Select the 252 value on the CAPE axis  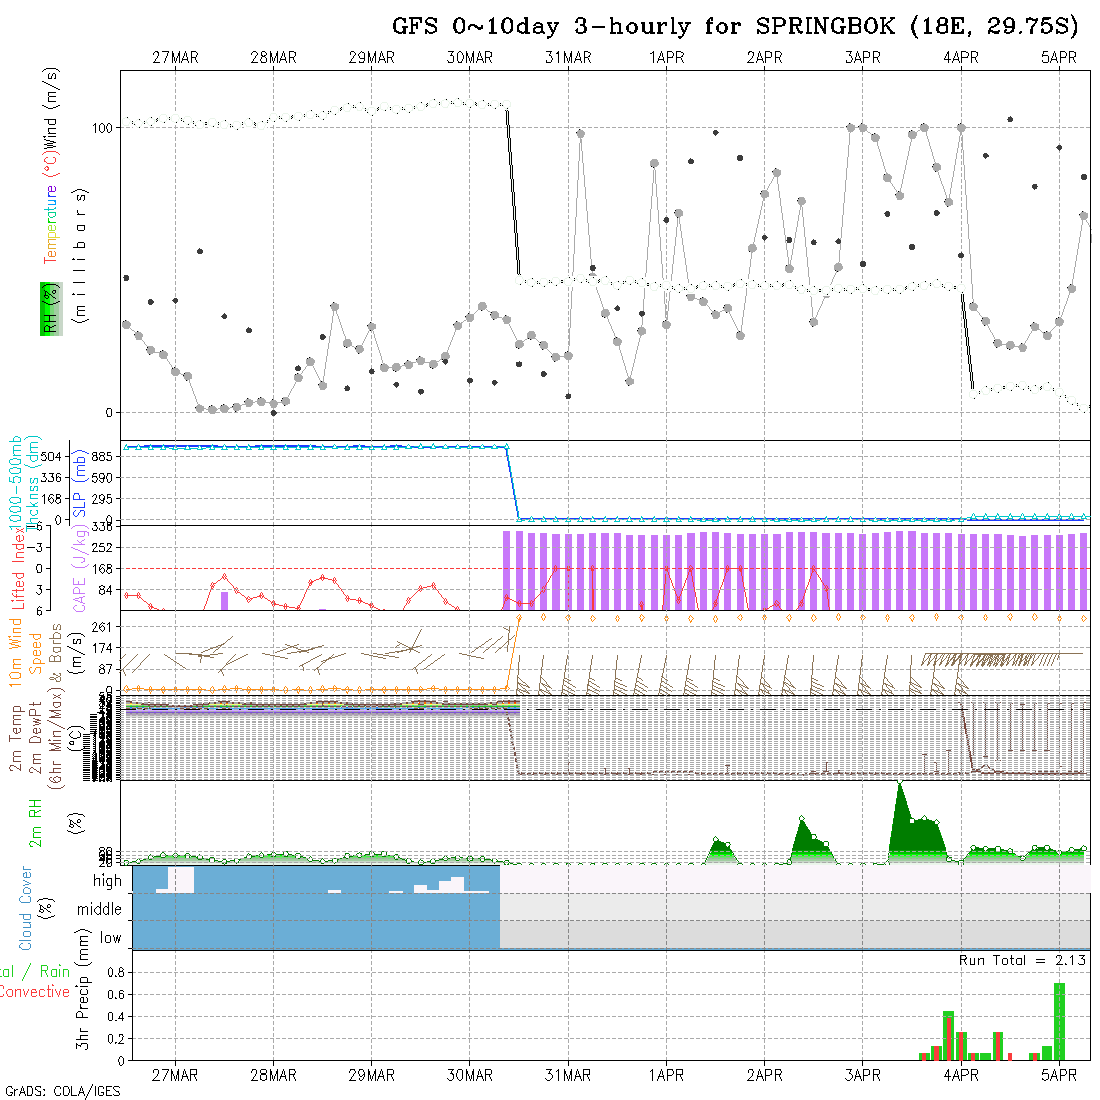point(102,548)
